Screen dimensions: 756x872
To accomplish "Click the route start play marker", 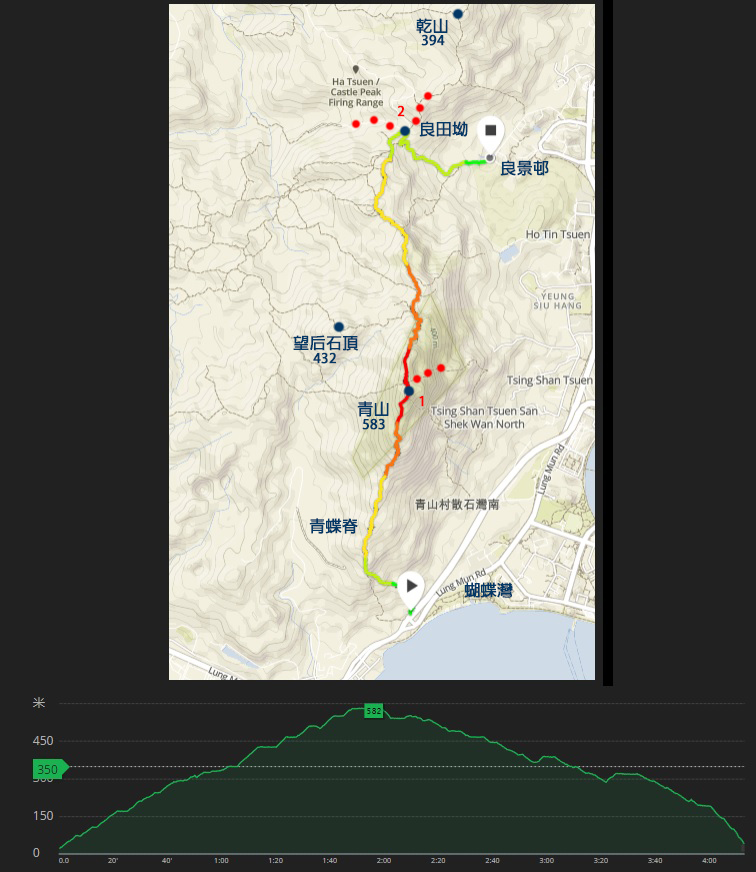I will point(411,587).
